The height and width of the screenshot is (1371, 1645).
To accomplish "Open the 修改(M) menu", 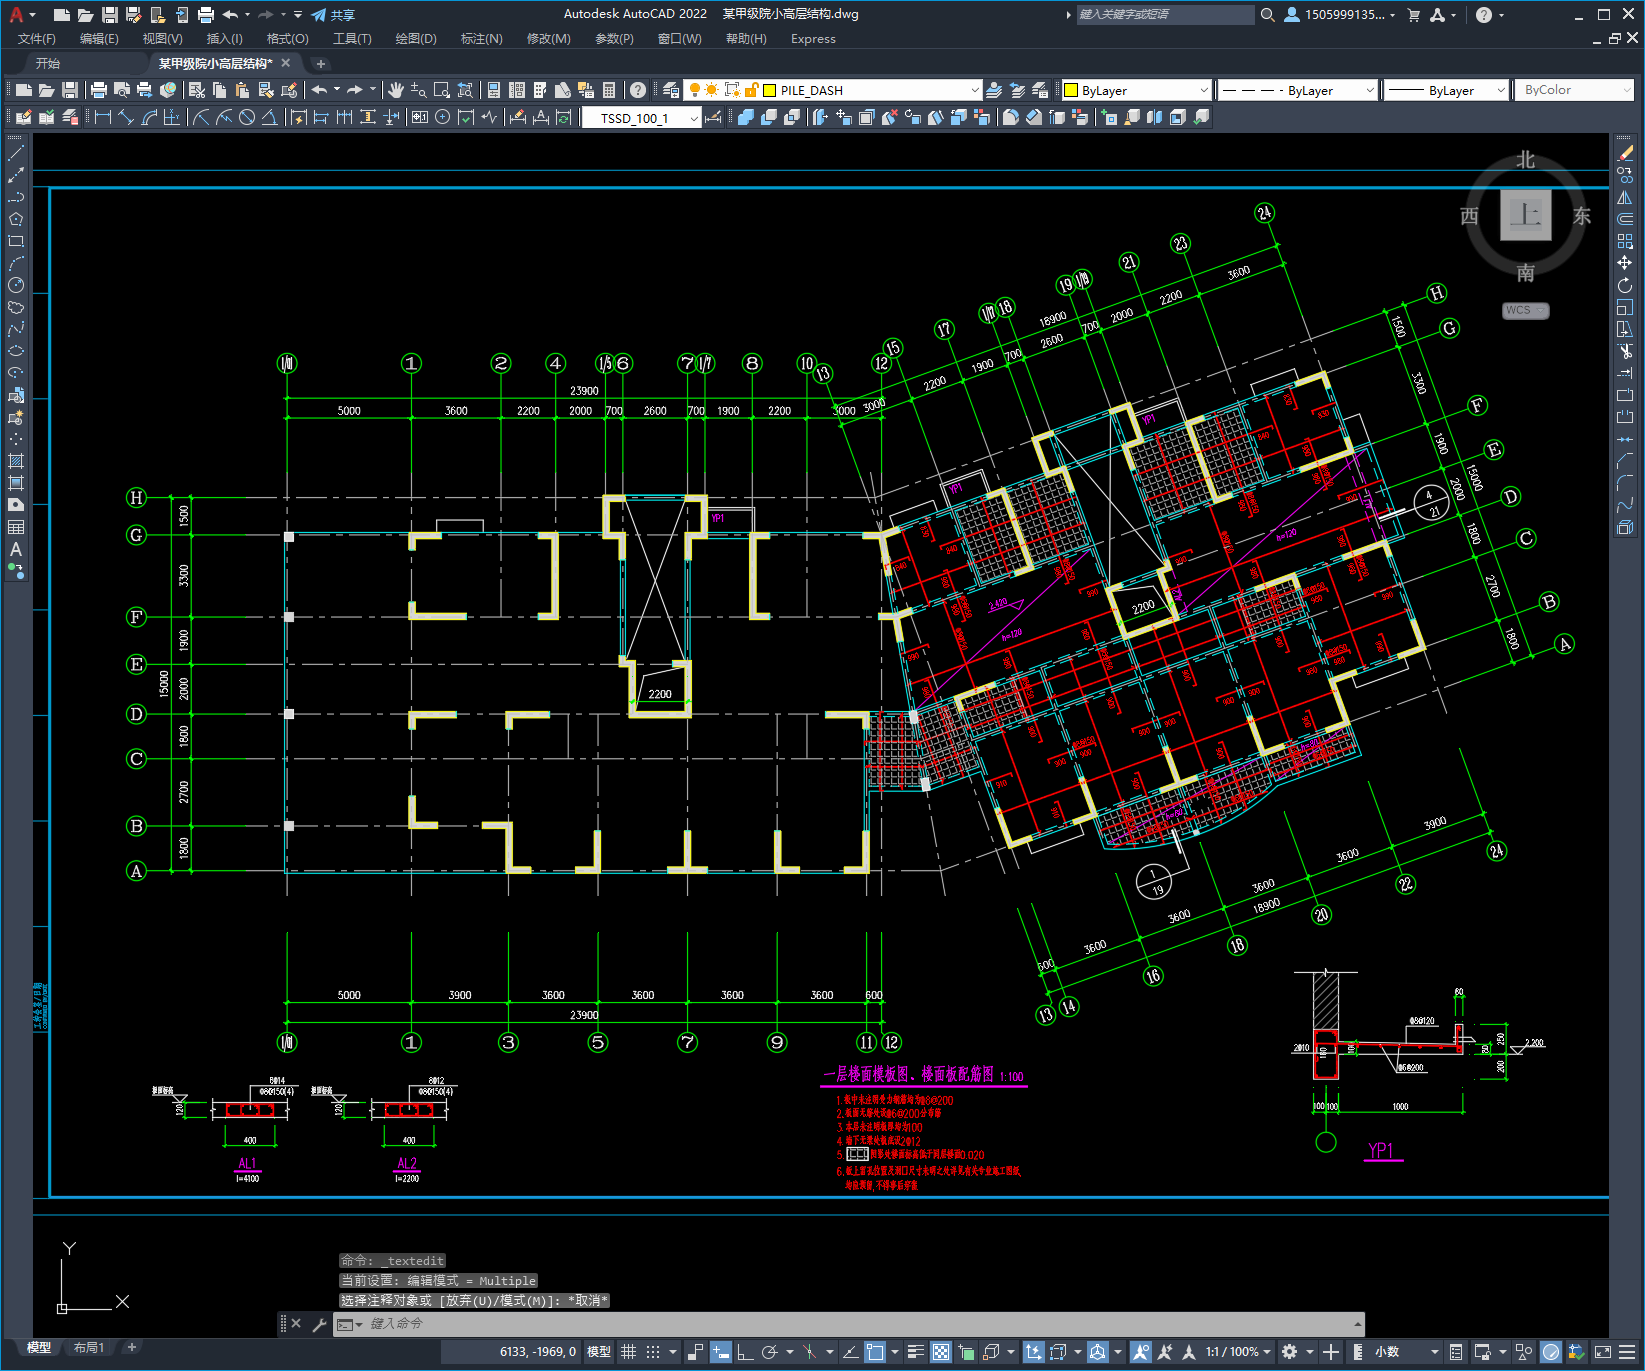I will pos(548,39).
